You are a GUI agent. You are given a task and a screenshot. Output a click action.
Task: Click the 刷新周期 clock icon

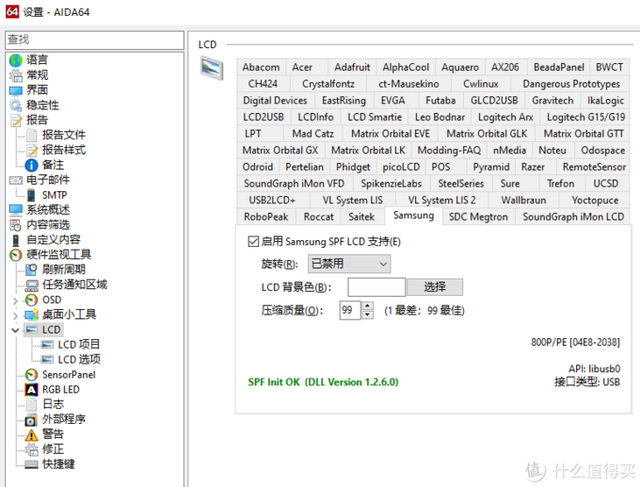click(x=31, y=270)
